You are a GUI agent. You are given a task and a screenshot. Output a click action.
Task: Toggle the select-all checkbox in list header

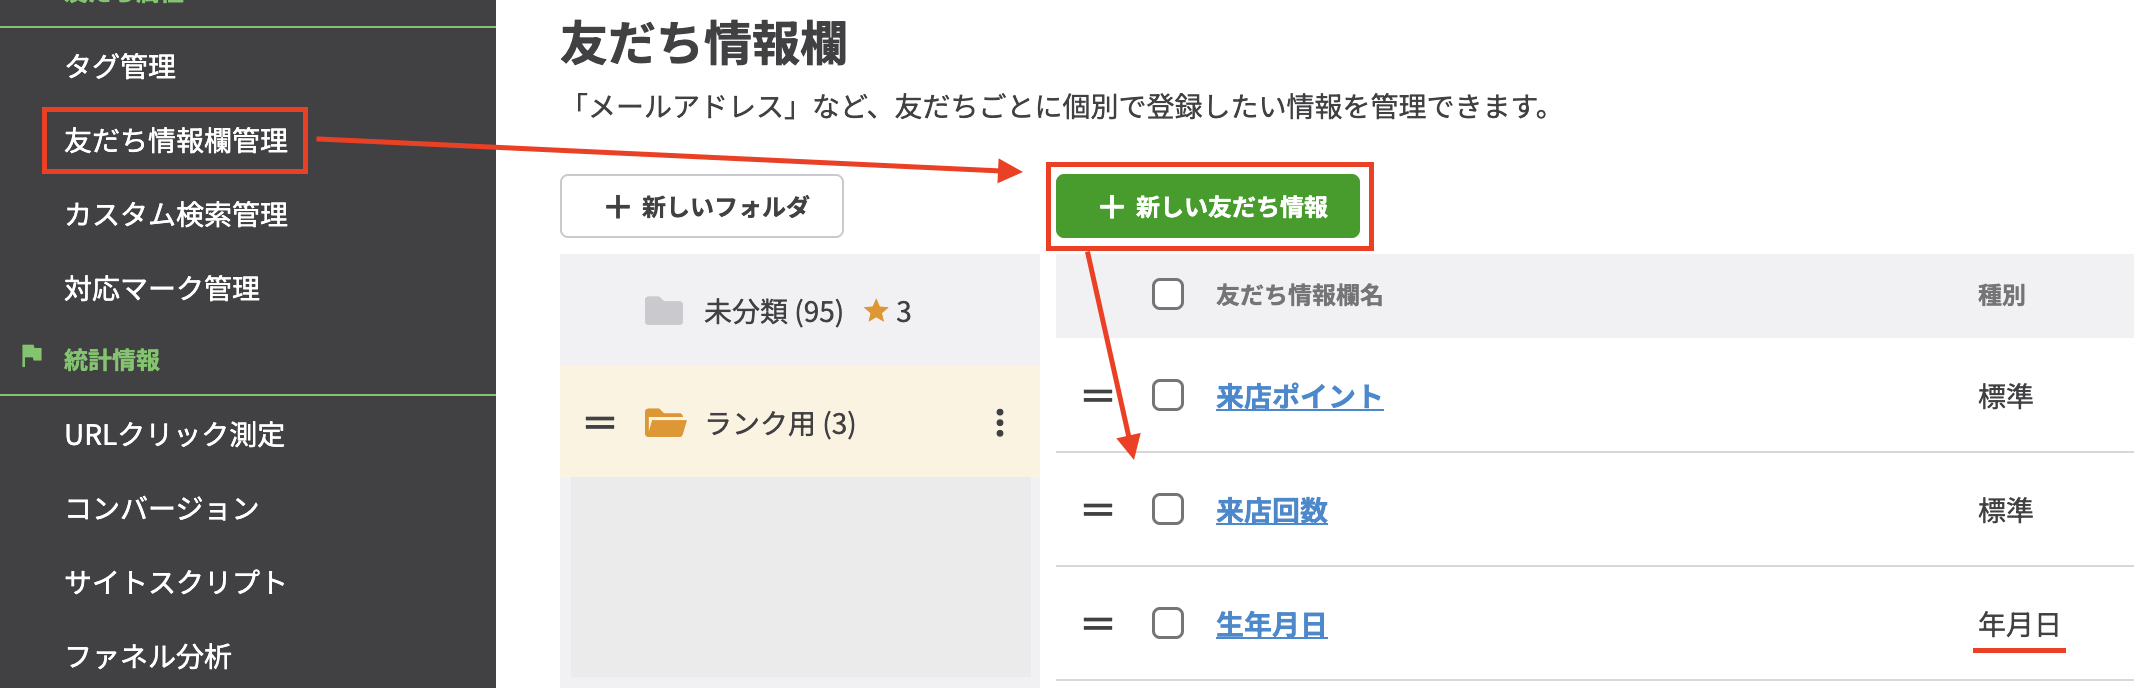pos(1167,295)
